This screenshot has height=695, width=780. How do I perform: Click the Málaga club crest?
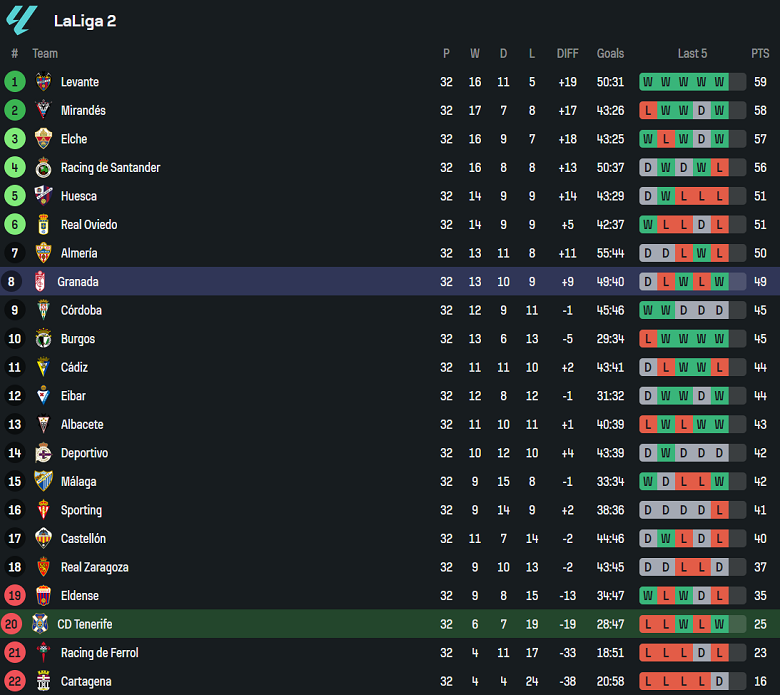tap(43, 481)
